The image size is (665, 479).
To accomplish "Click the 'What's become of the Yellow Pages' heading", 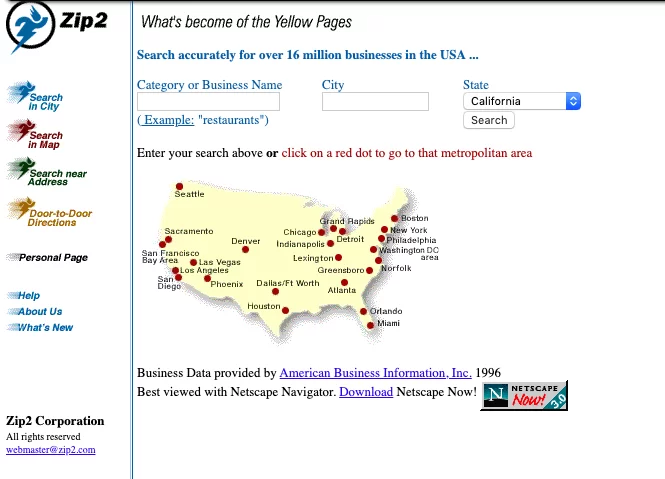I will (246, 22).
